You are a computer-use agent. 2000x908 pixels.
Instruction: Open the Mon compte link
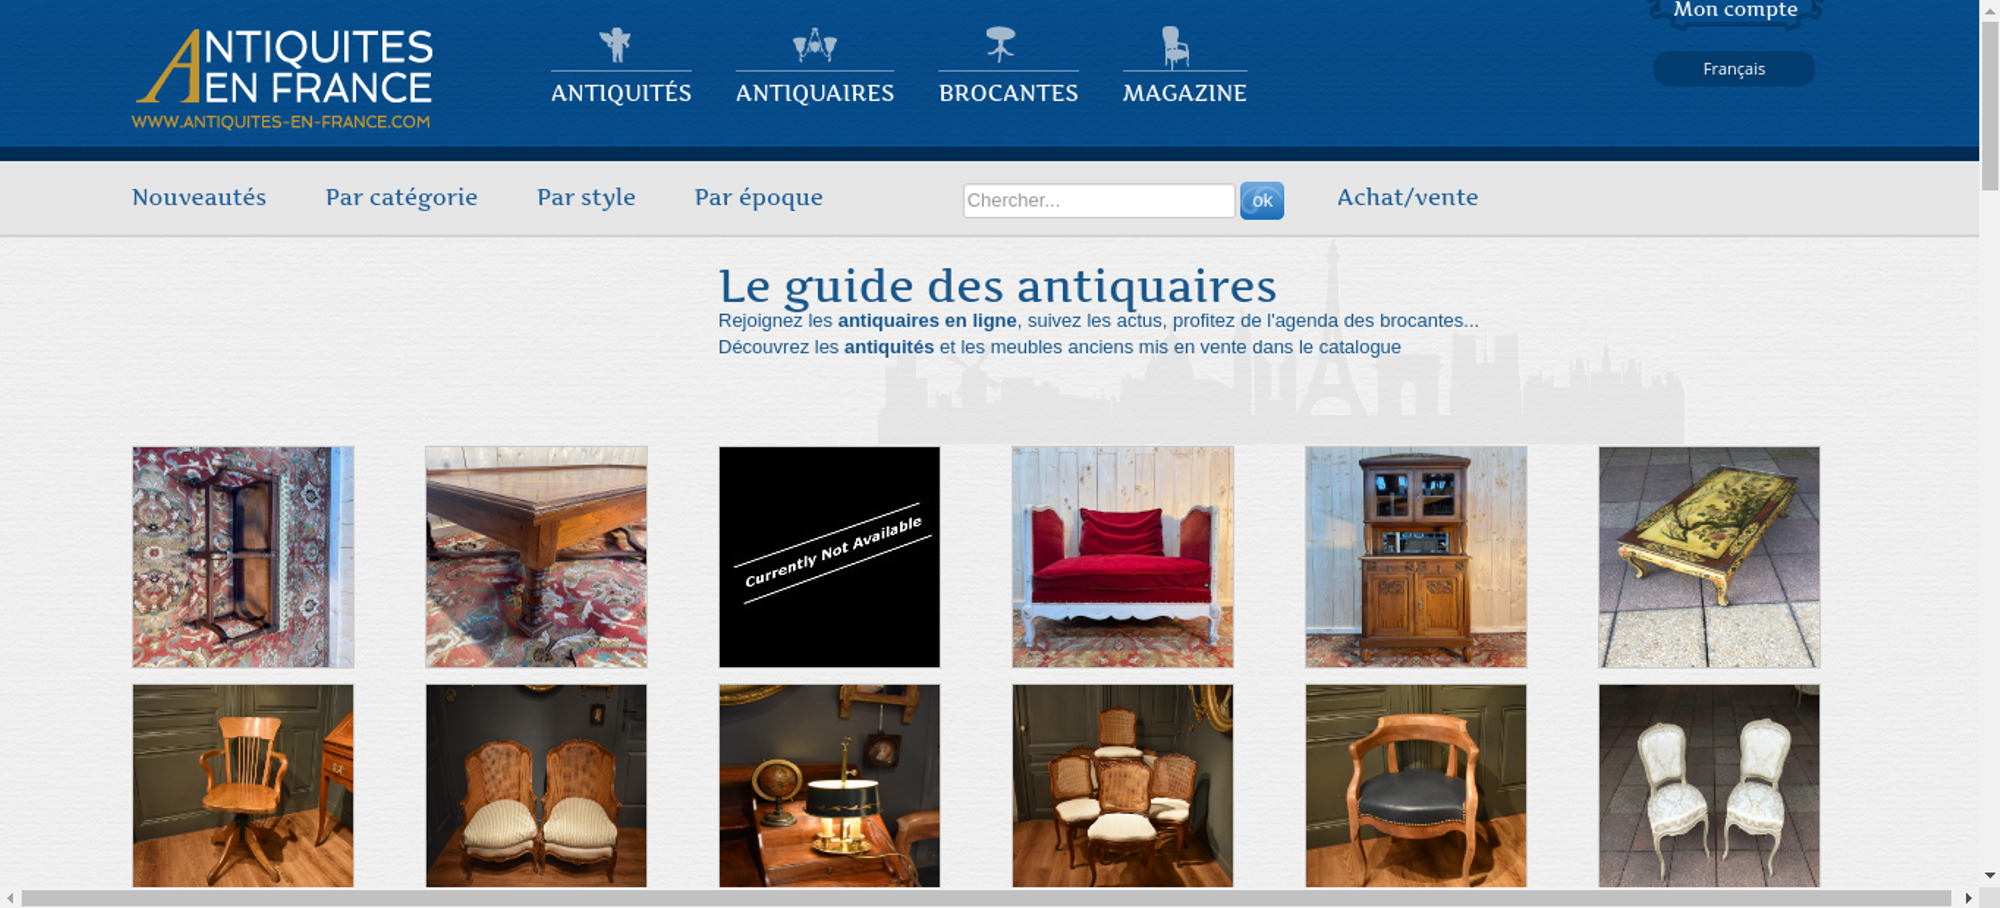[x=1735, y=11]
